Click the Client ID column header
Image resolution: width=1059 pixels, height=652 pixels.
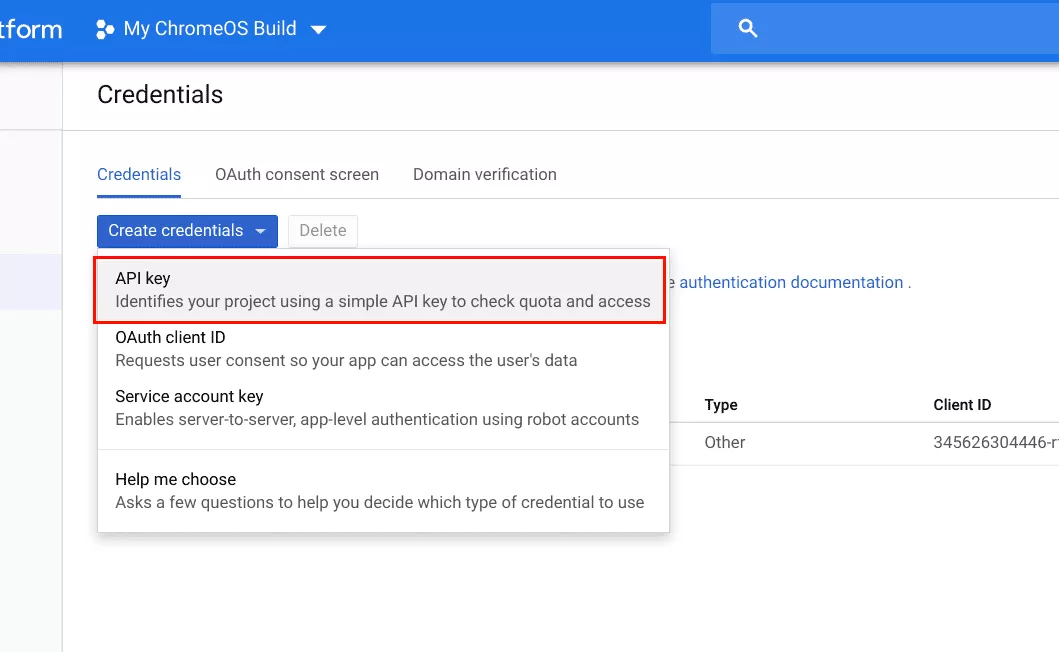962,405
